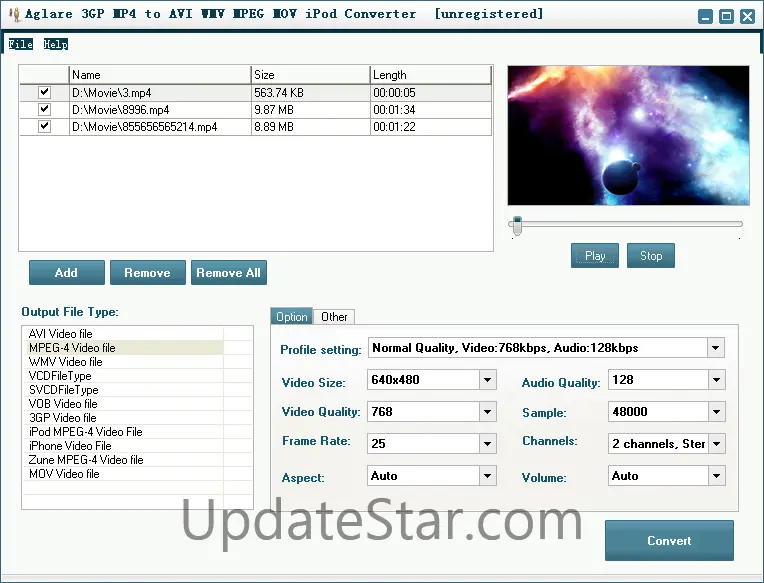
Task: Start conversion with Convert button
Action: point(669,541)
